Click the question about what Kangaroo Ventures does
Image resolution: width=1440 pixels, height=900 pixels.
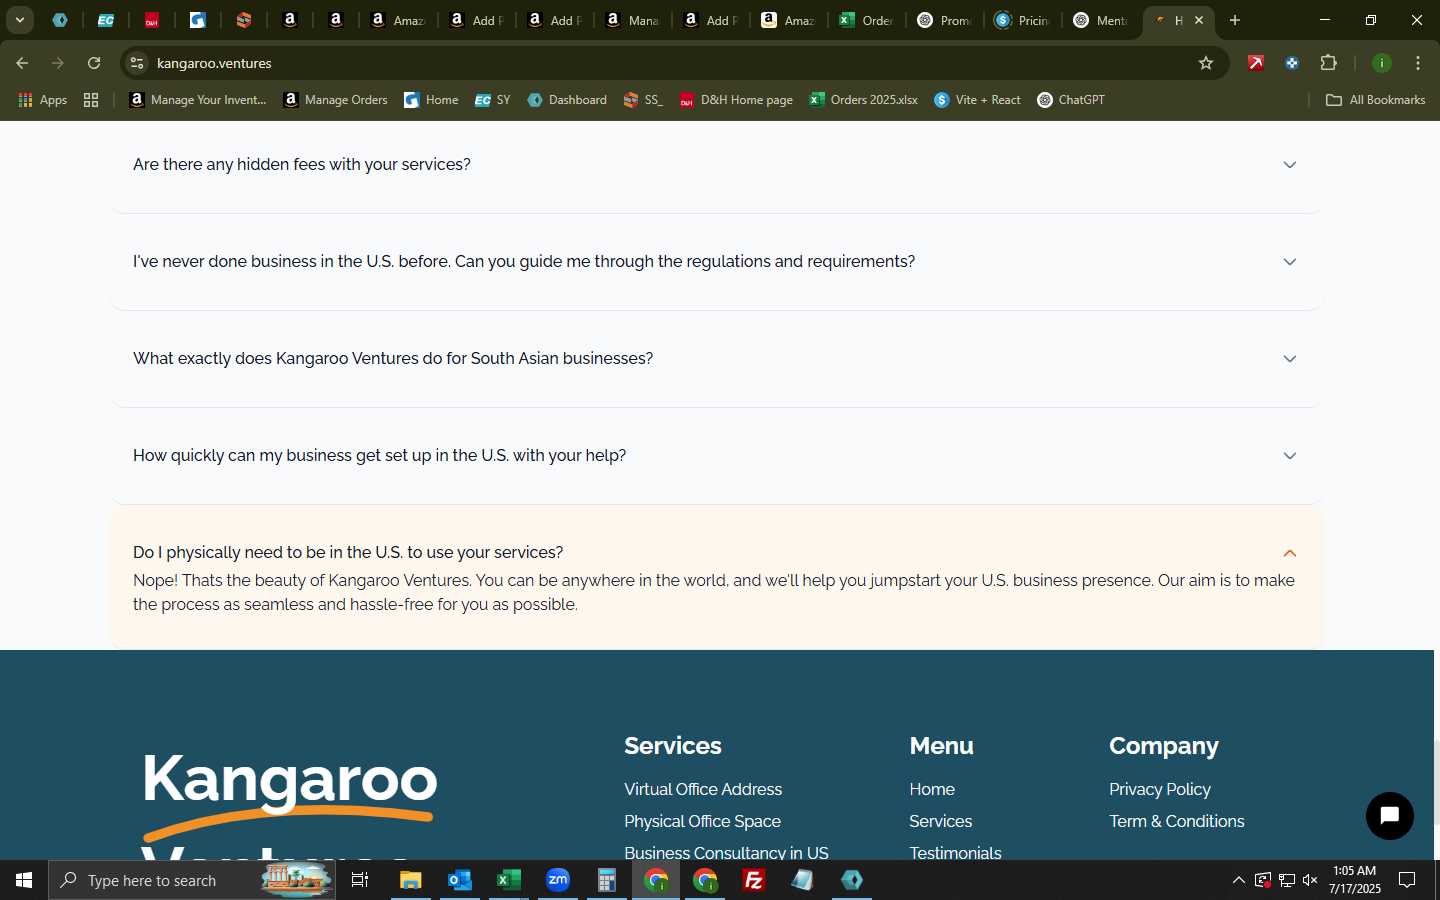coord(393,358)
